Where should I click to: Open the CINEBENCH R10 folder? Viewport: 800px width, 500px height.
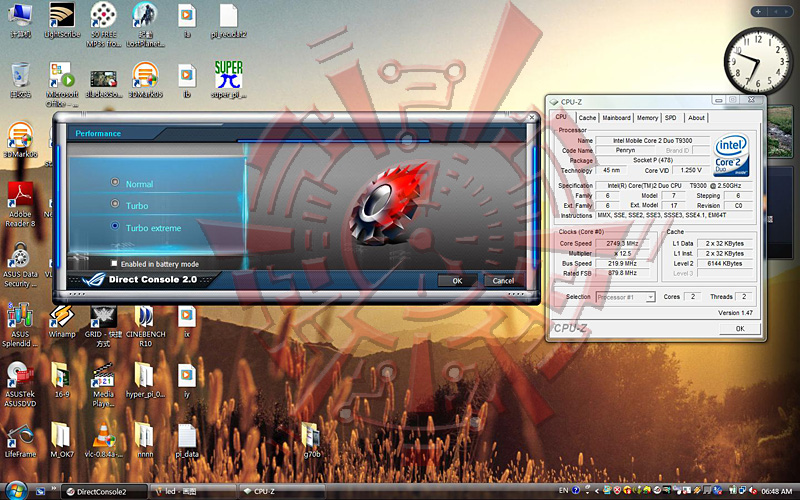click(145, 326)
